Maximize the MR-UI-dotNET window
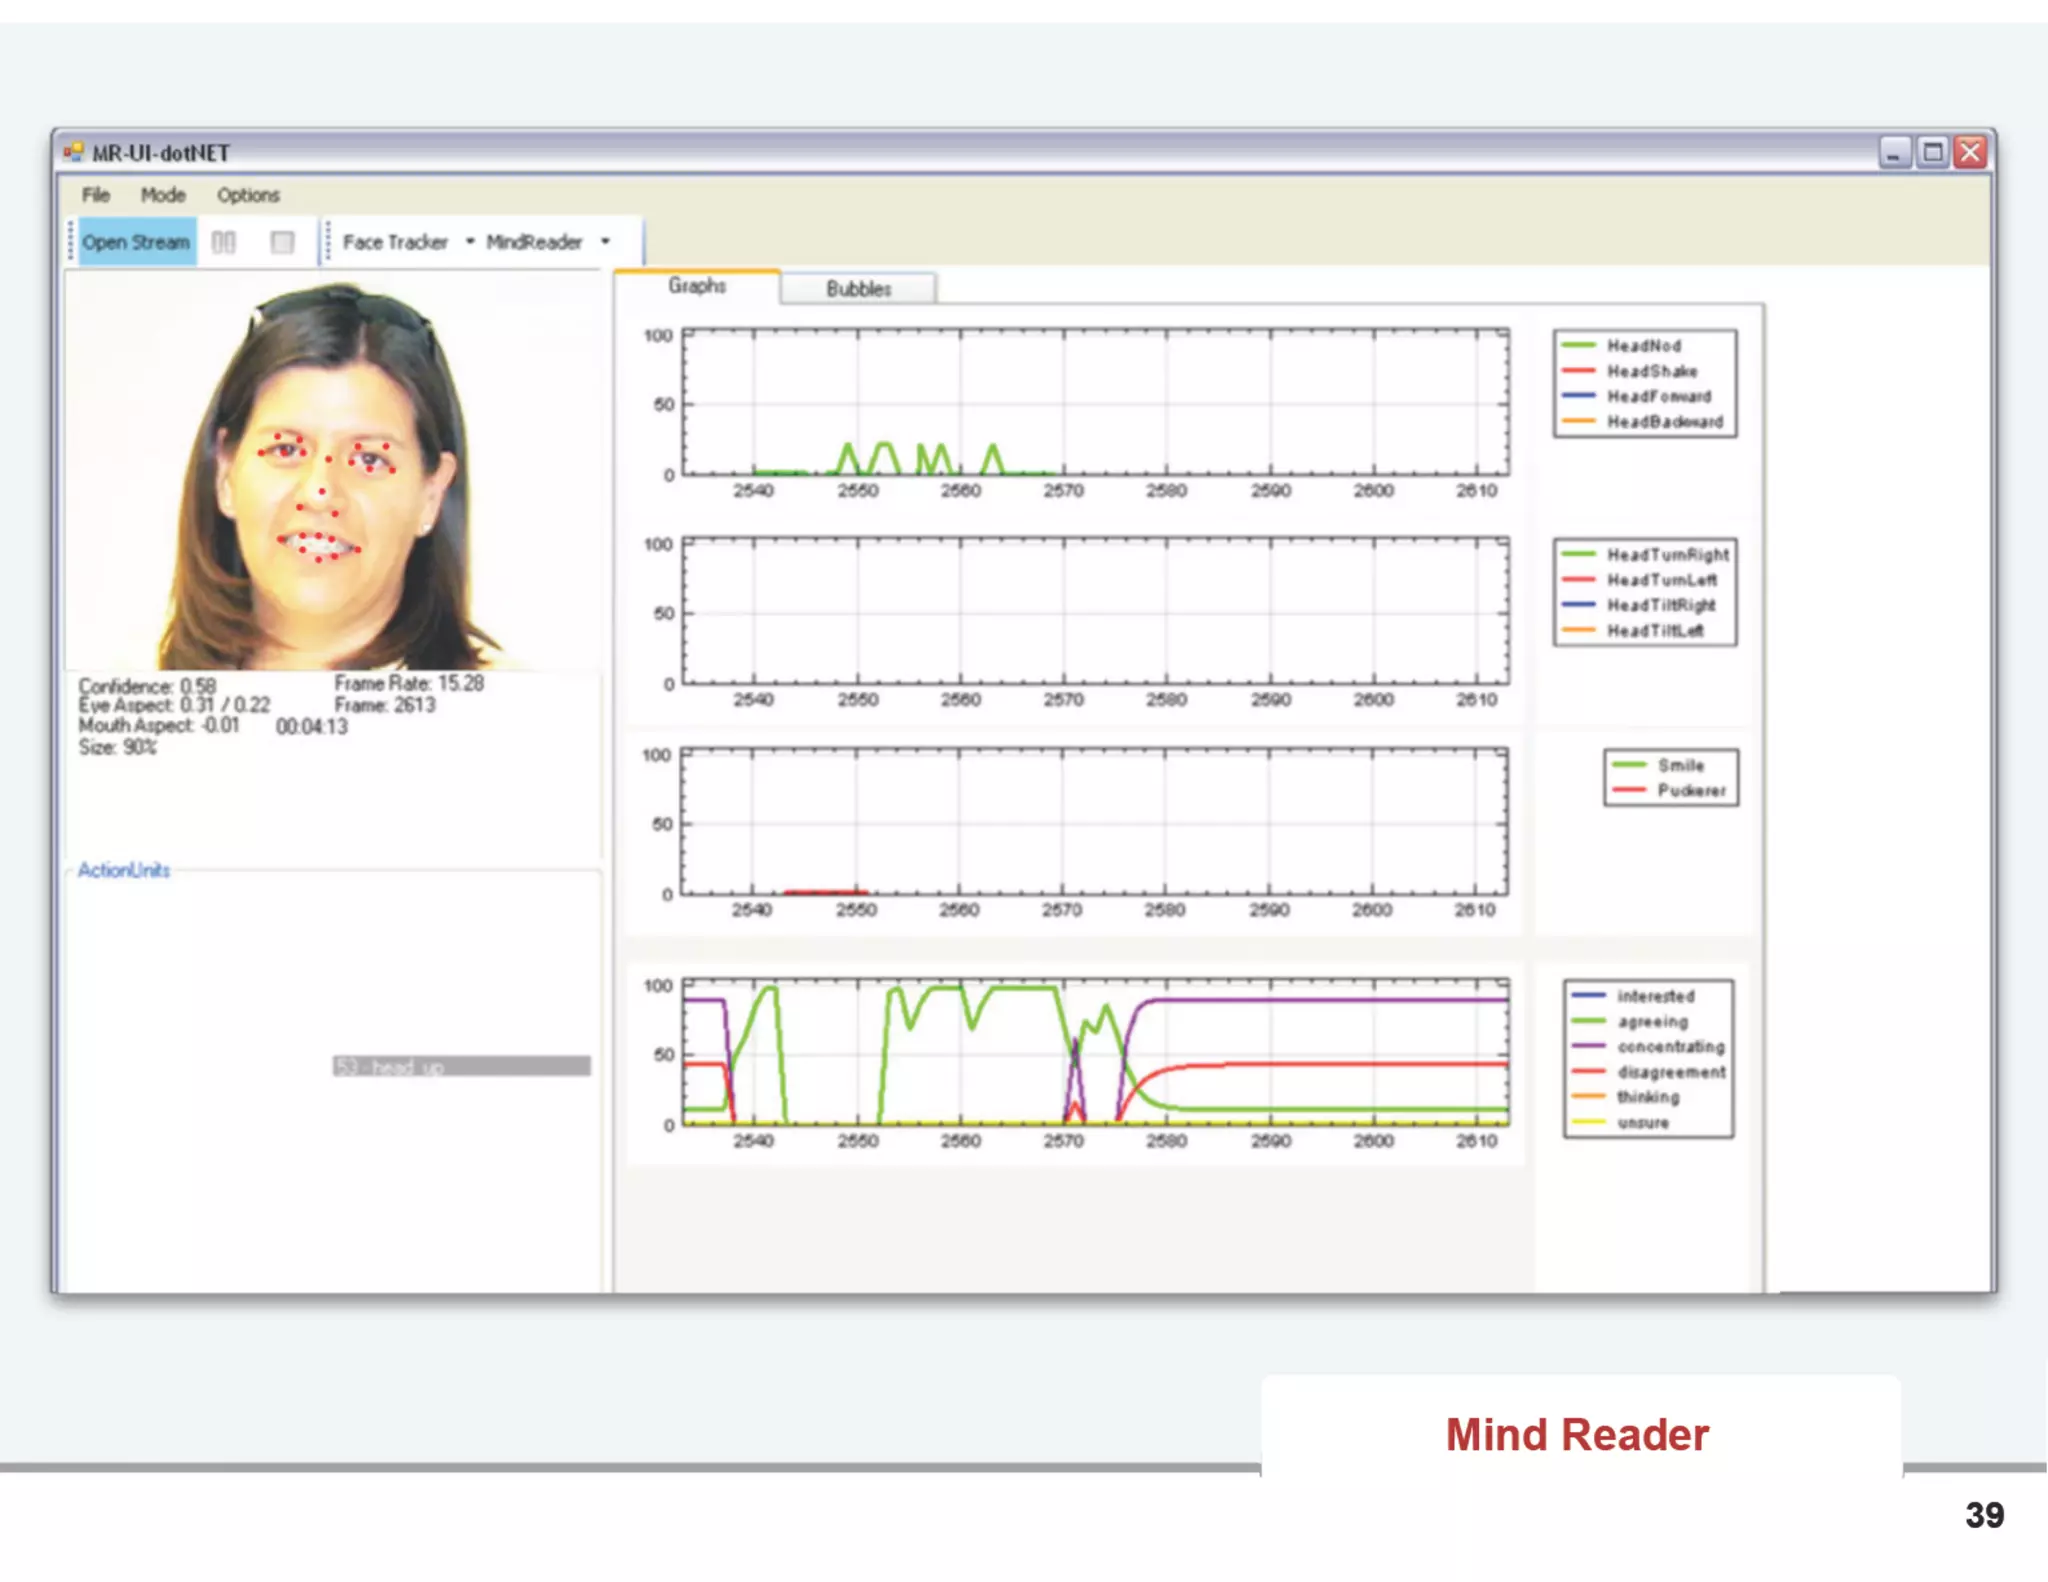This screenshot has width=2048, height=1582. (x=1933, y=153)
